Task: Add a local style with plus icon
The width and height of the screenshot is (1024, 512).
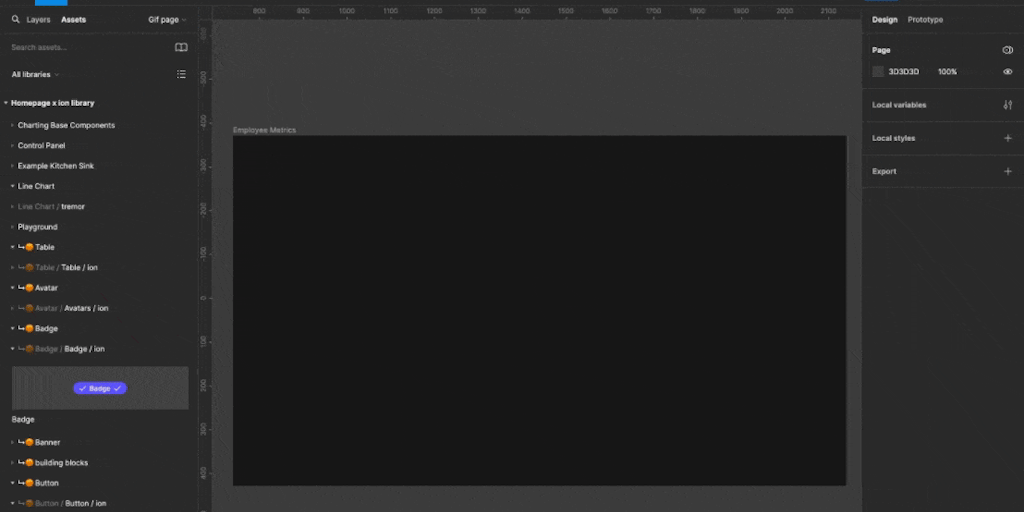Action: 1008,138
